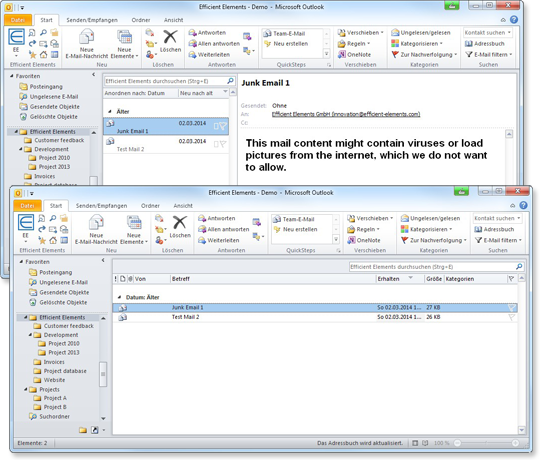Select Test Mail 2 in front window list
Image resolution: width=541 pixels, height=460 pixels.
click(315, 317)
